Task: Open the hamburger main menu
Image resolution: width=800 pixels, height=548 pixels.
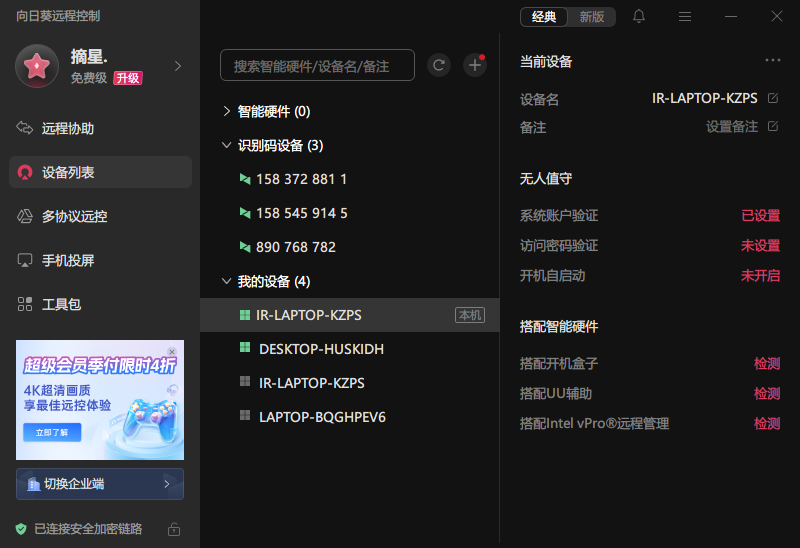Action: (x=685, y=17)
